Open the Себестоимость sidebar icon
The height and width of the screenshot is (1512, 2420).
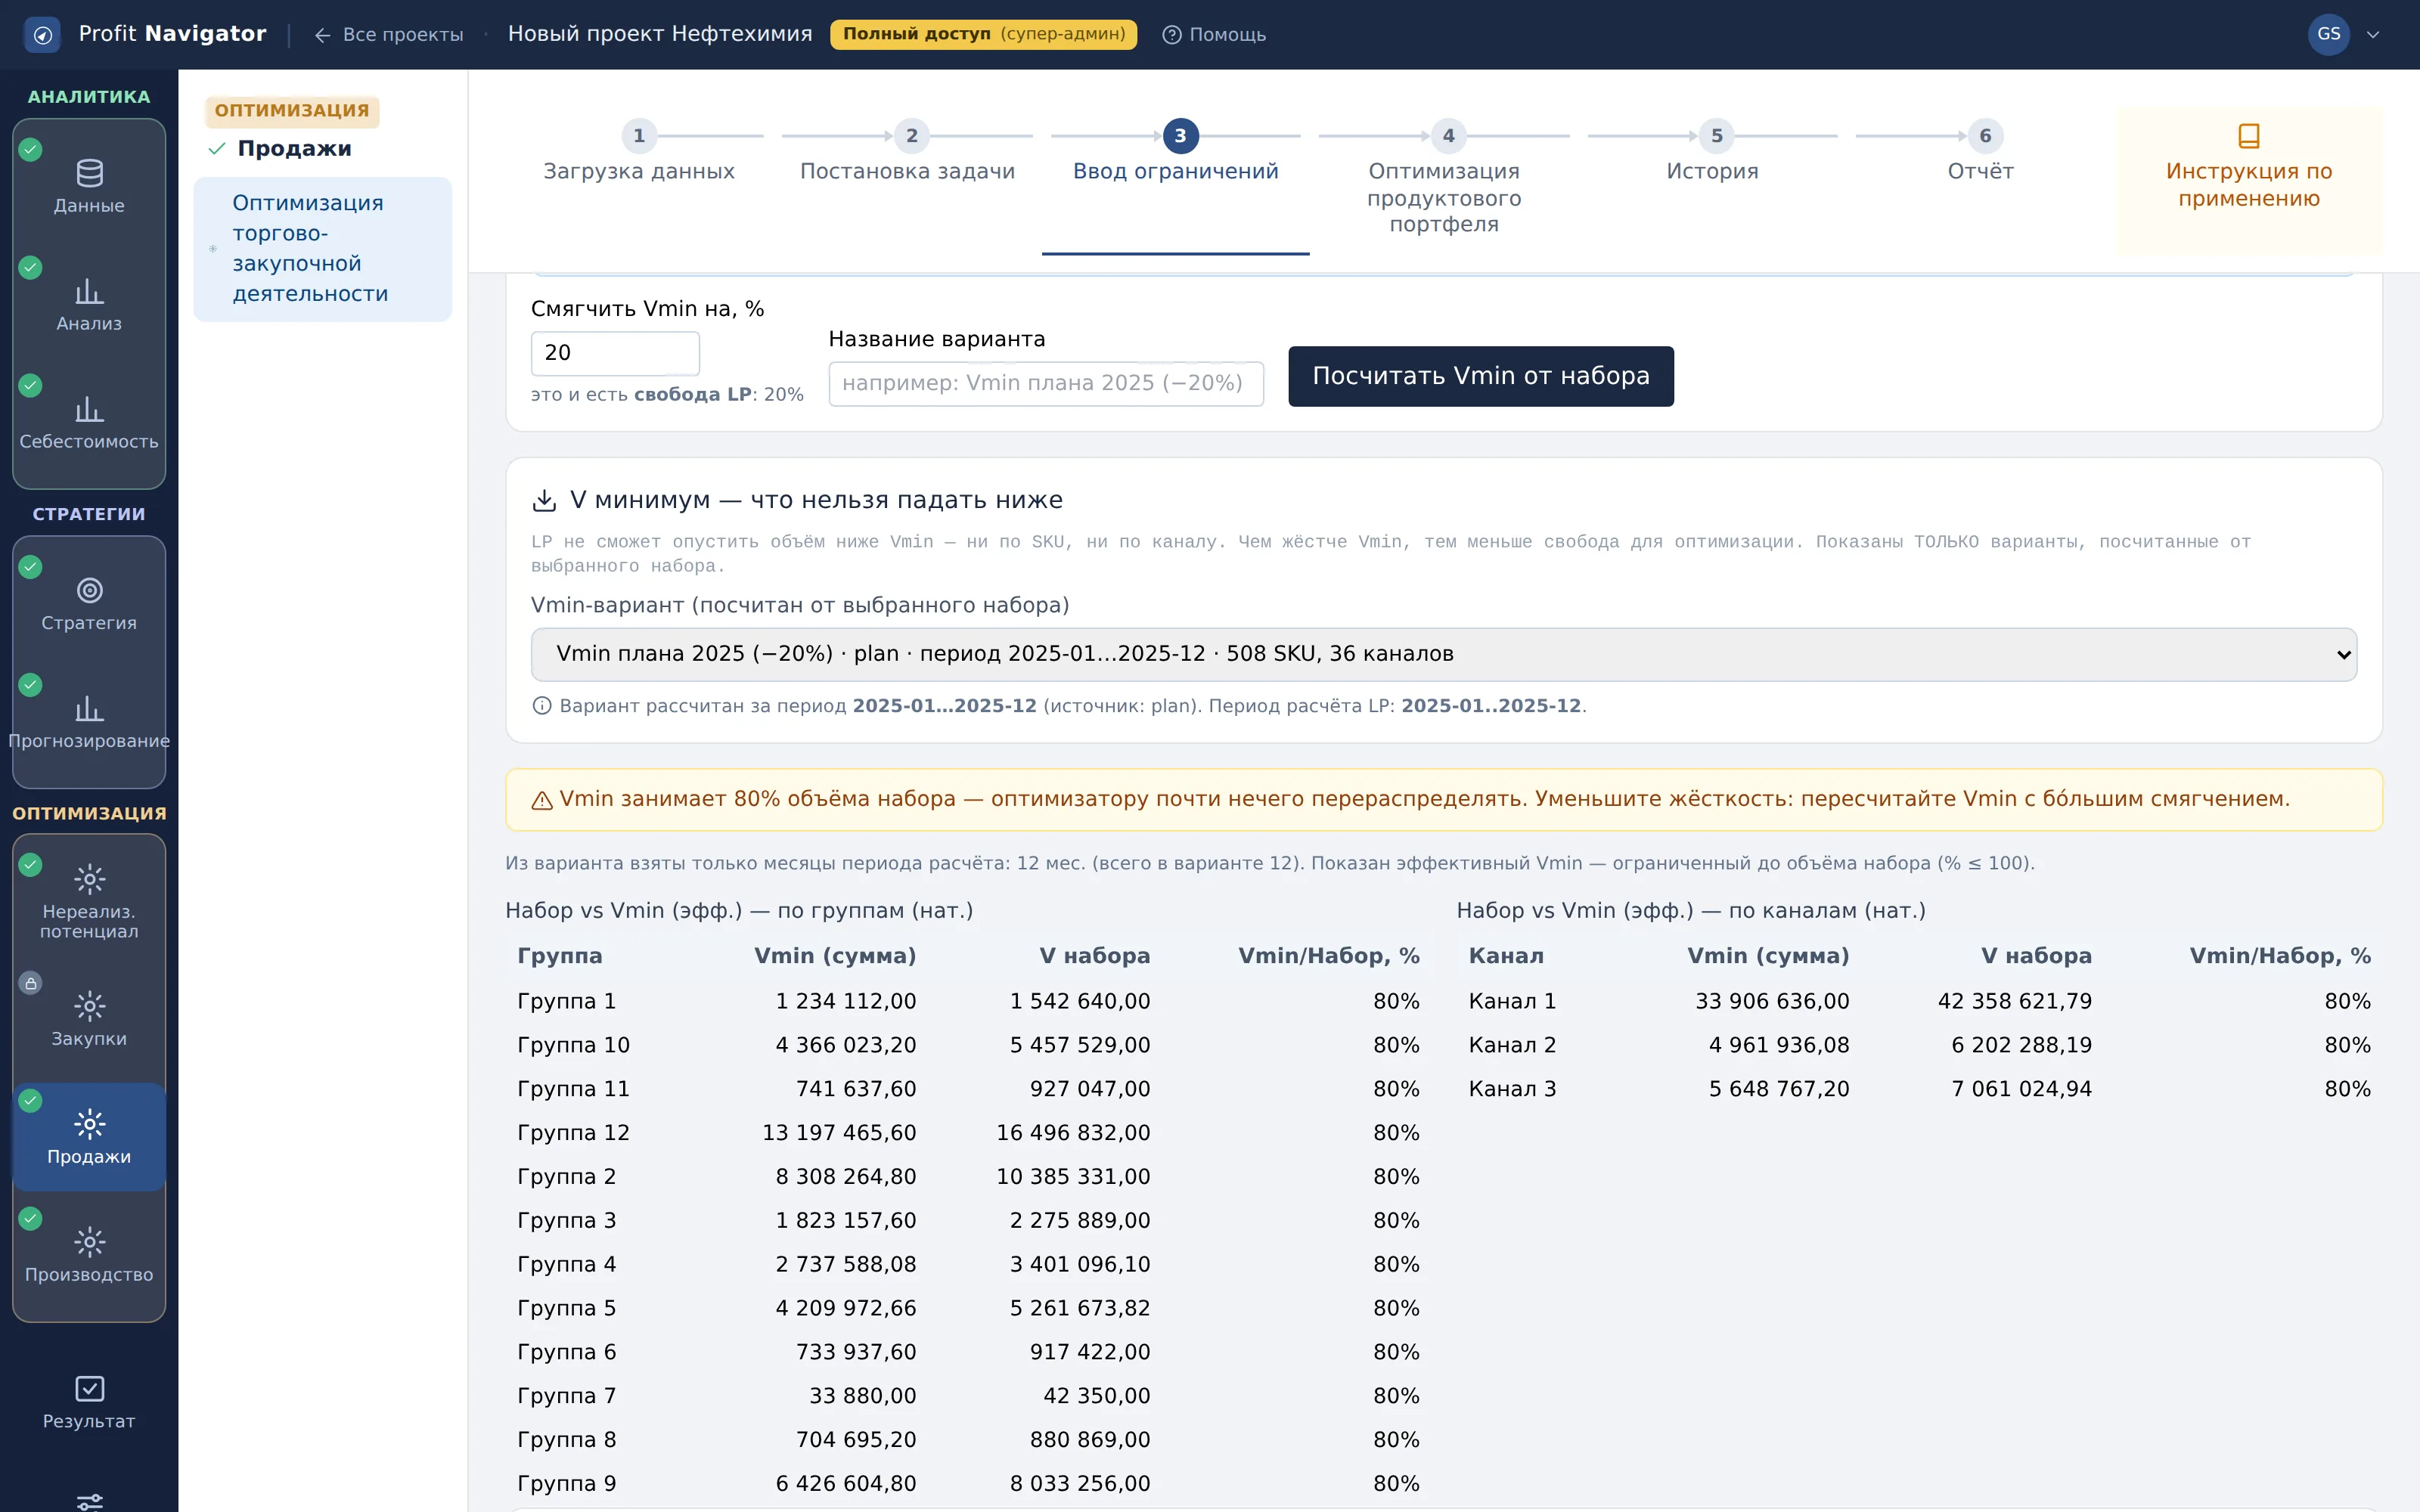tap(89, 410)
